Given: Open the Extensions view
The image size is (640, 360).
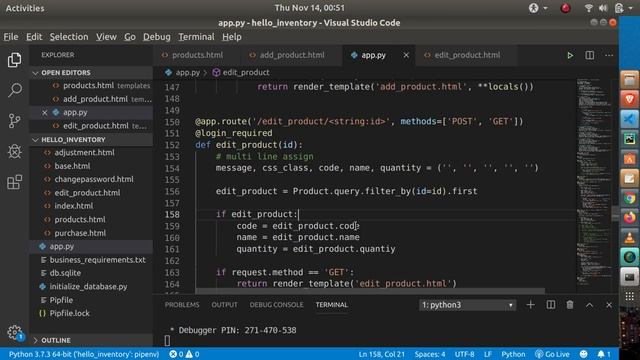Looking at the screenshot, I should coord(15,182).
